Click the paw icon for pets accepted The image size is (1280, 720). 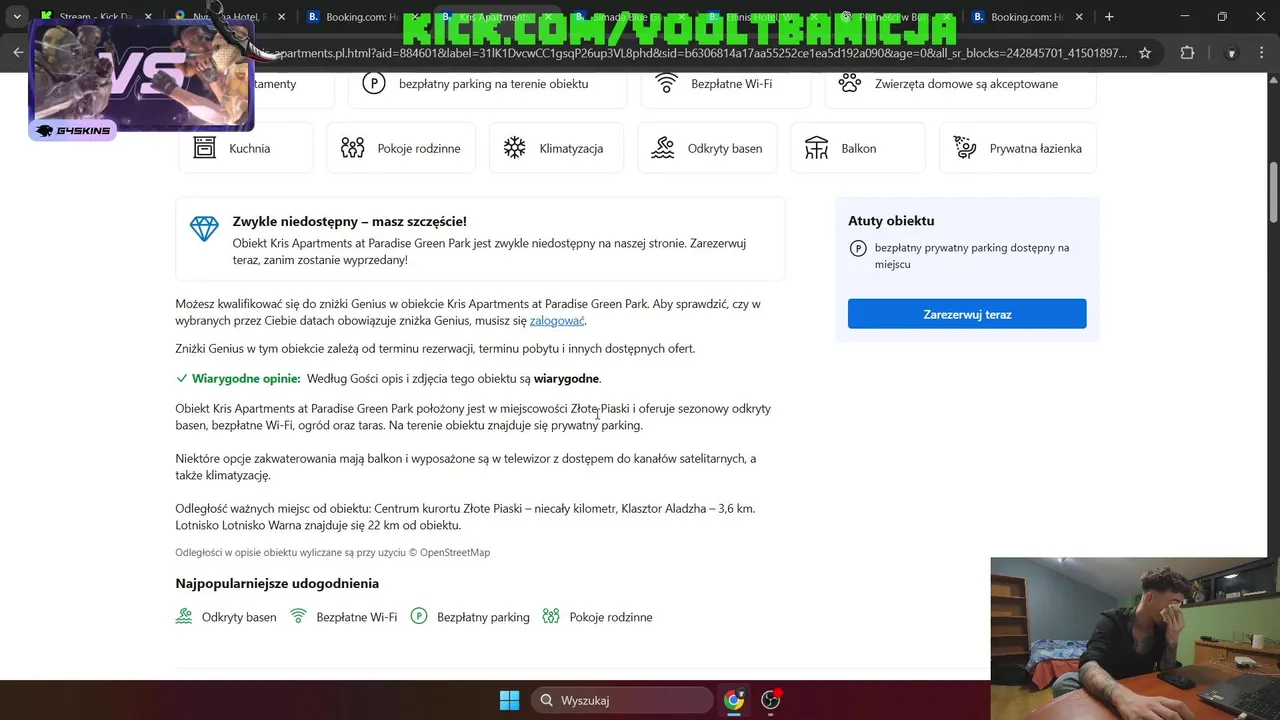(x=849, y=84)
